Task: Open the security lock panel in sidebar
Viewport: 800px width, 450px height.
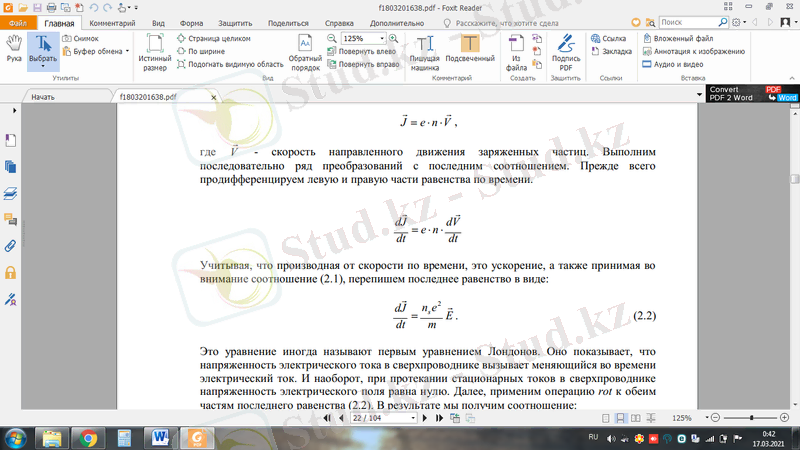Action: coord(10,272)
